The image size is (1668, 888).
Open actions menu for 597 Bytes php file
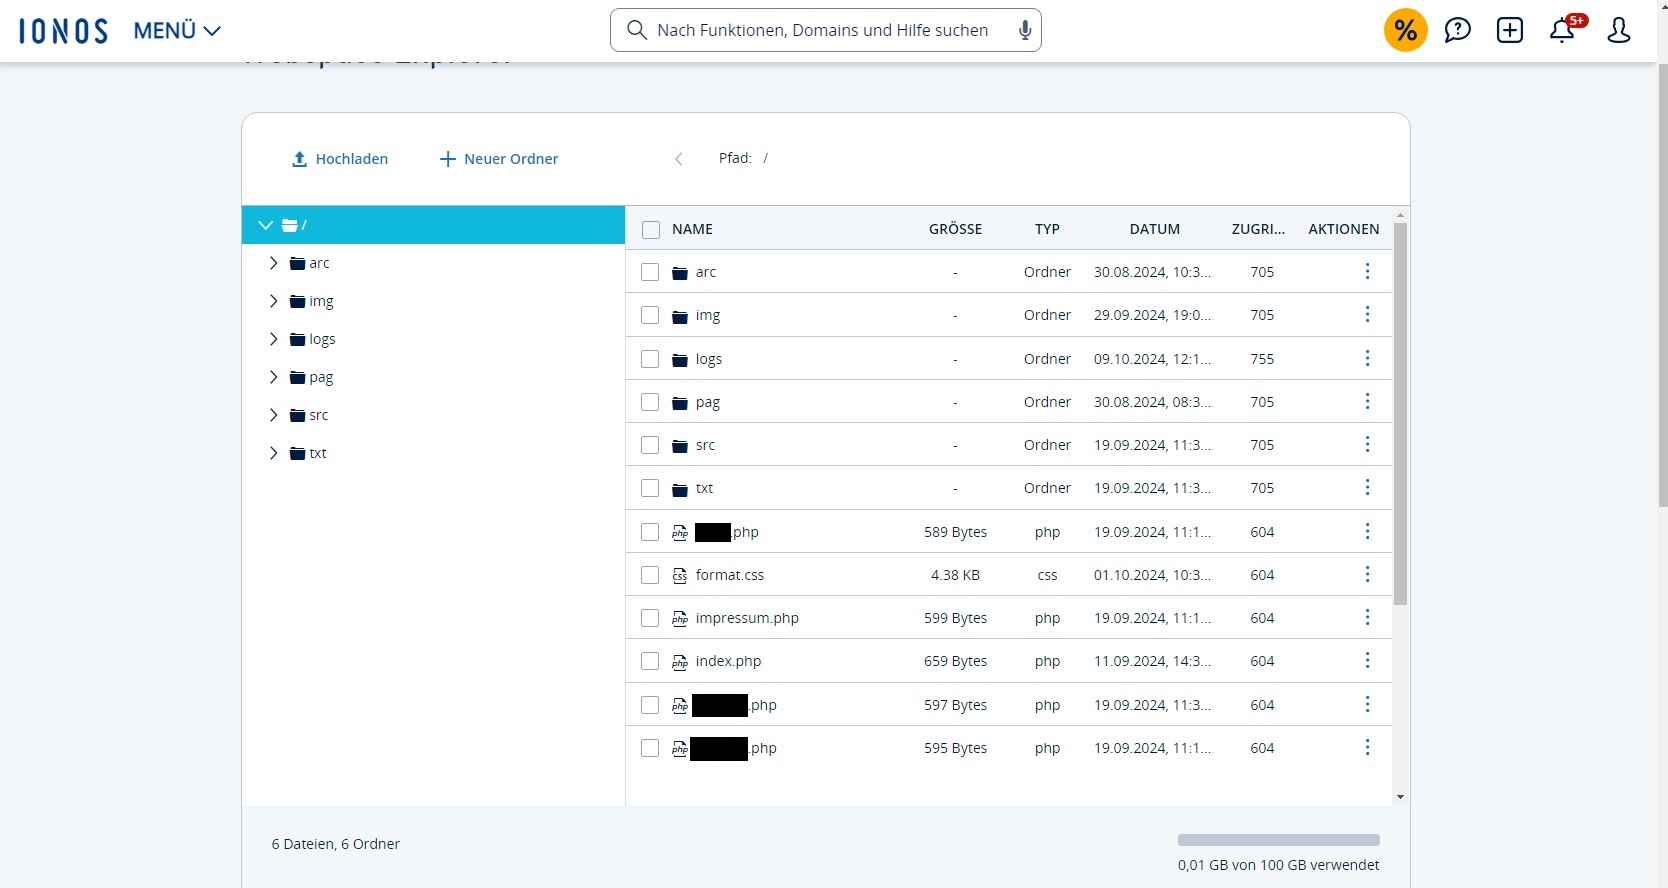pos(1367,704)
